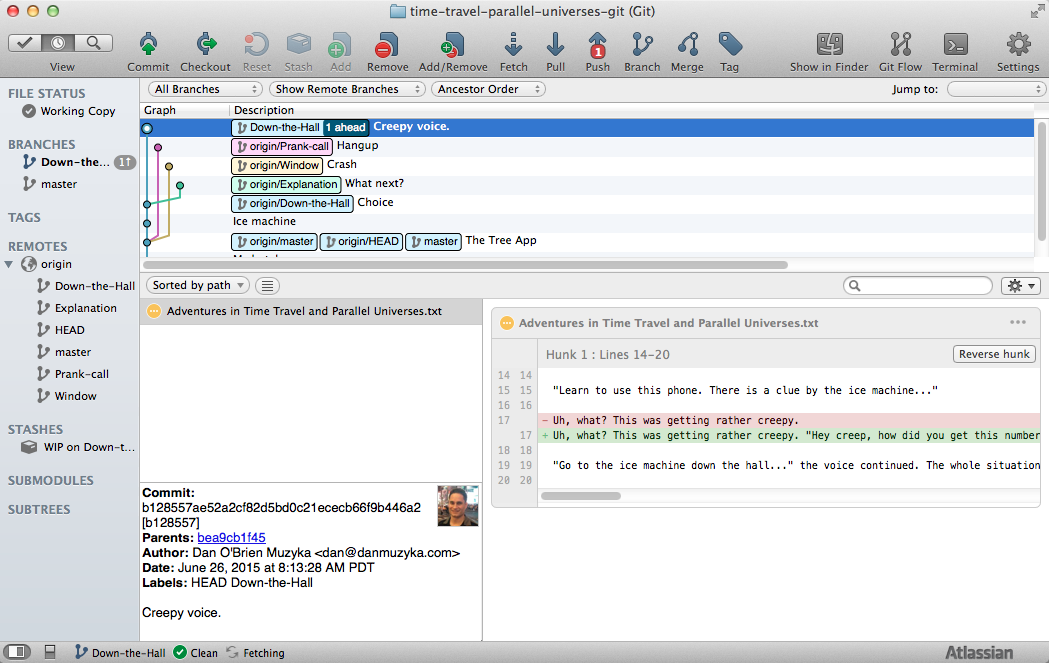The width and height of the screenshot is (1049, 663).
Task: Select remote branch HEAD
Action: [x=70, y=330]
